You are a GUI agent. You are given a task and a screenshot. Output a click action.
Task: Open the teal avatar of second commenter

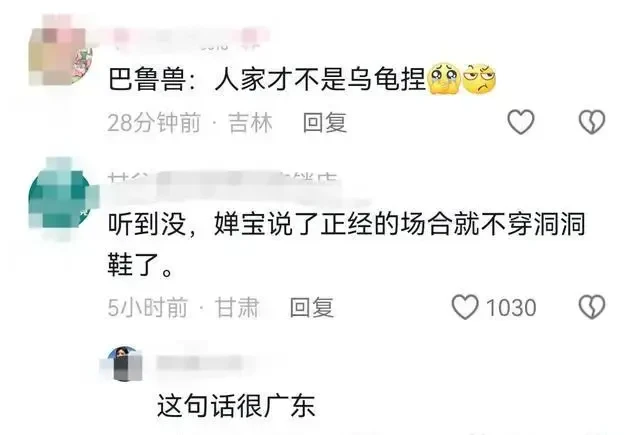coord(60,199)
